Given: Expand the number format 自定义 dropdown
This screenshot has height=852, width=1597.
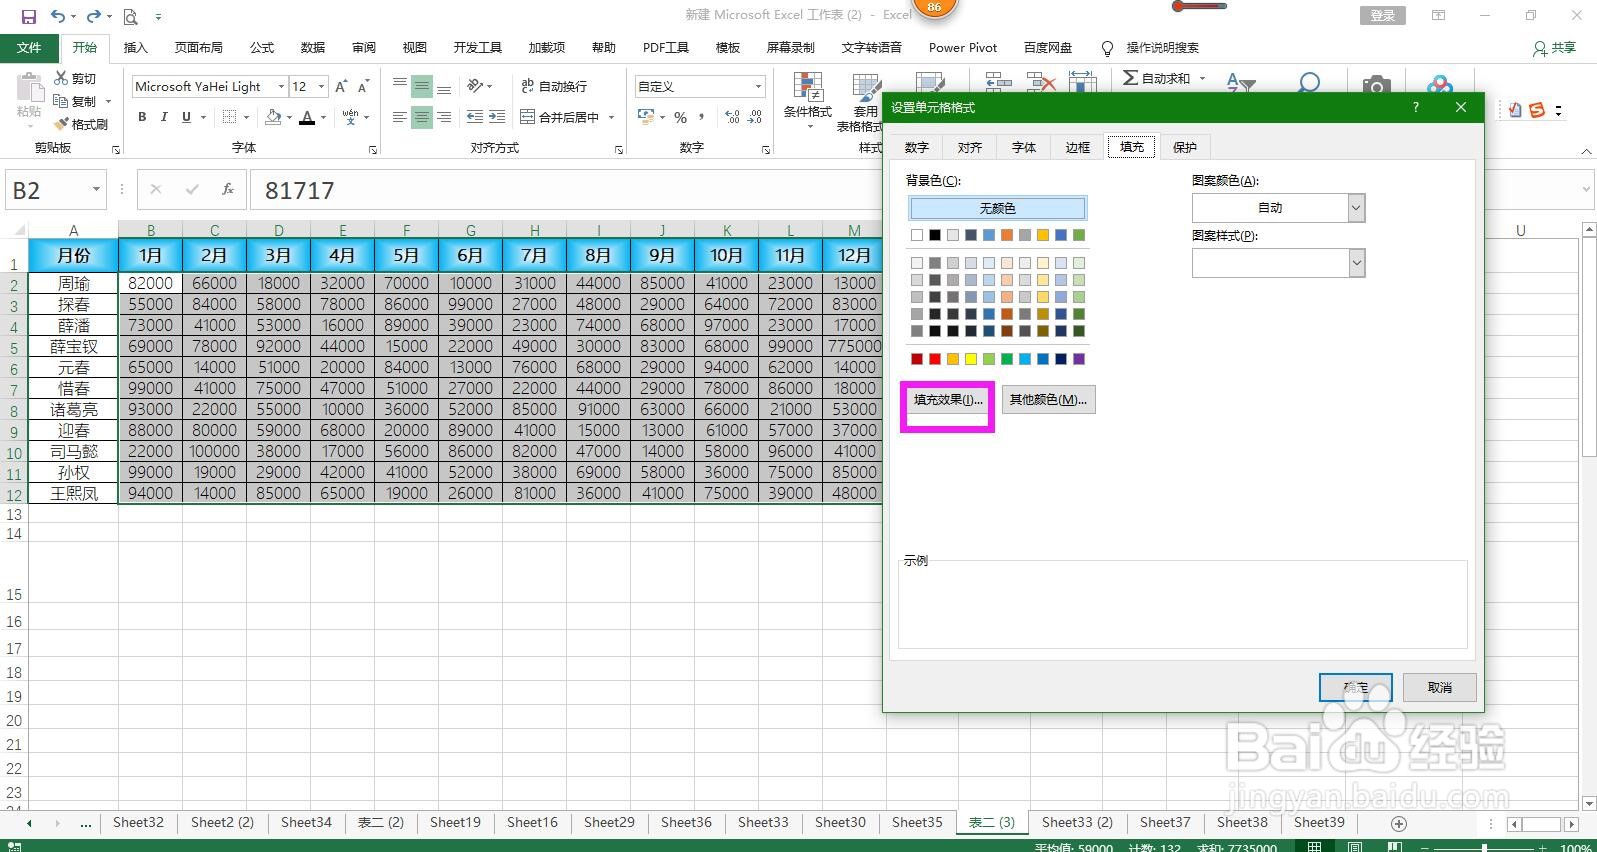Looking at the screenshot, I should point(758,87).
